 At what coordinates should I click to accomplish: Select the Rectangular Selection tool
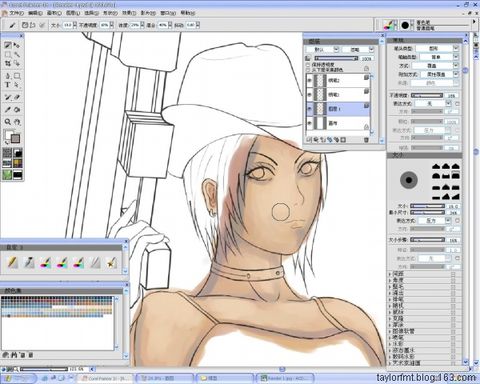click(x=8, y=54)
